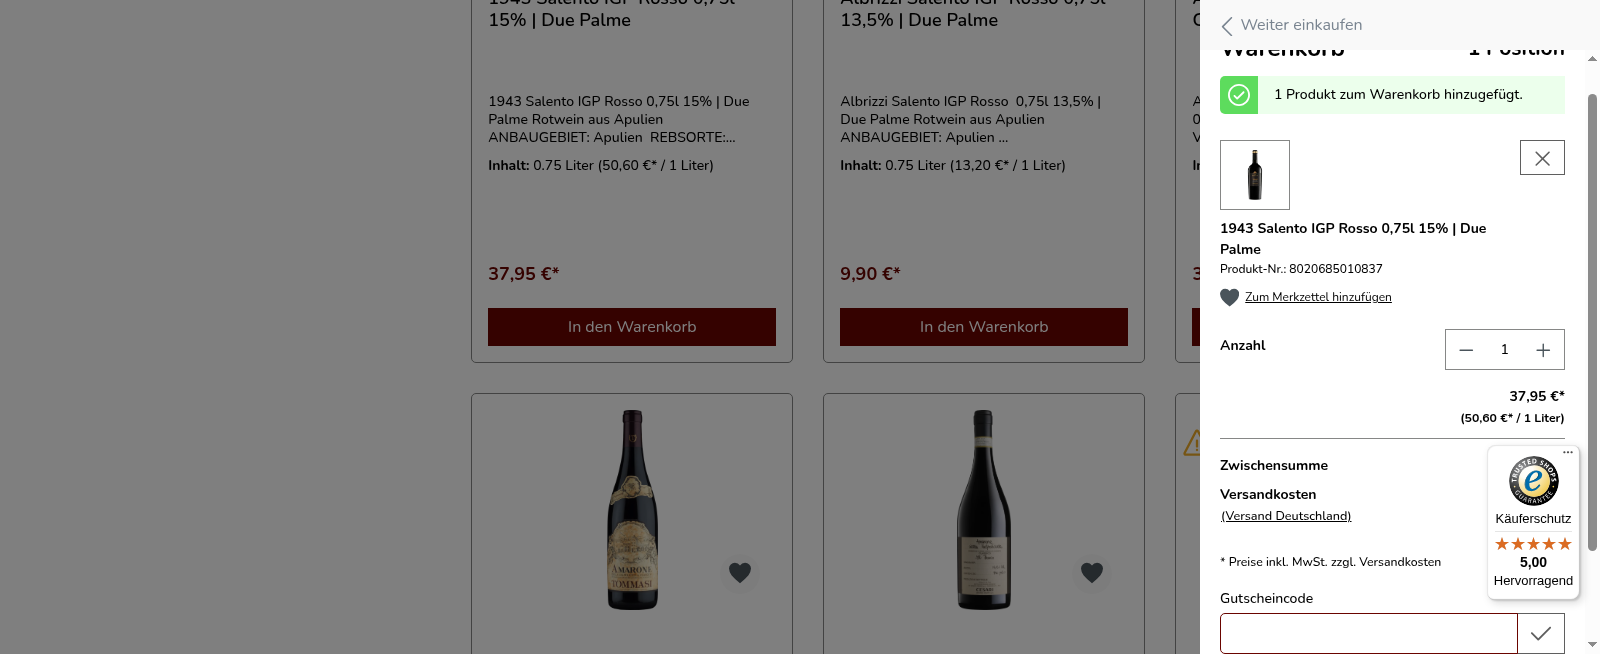Screen dimensions: 1600x654
Task: Remove the cart item with the X button
Action: [1542, 157]
